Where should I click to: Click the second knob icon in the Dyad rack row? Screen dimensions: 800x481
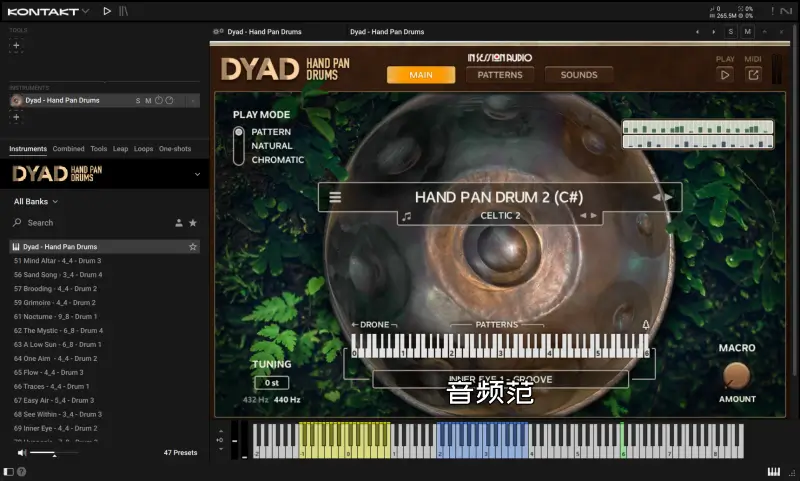point(169,100)
